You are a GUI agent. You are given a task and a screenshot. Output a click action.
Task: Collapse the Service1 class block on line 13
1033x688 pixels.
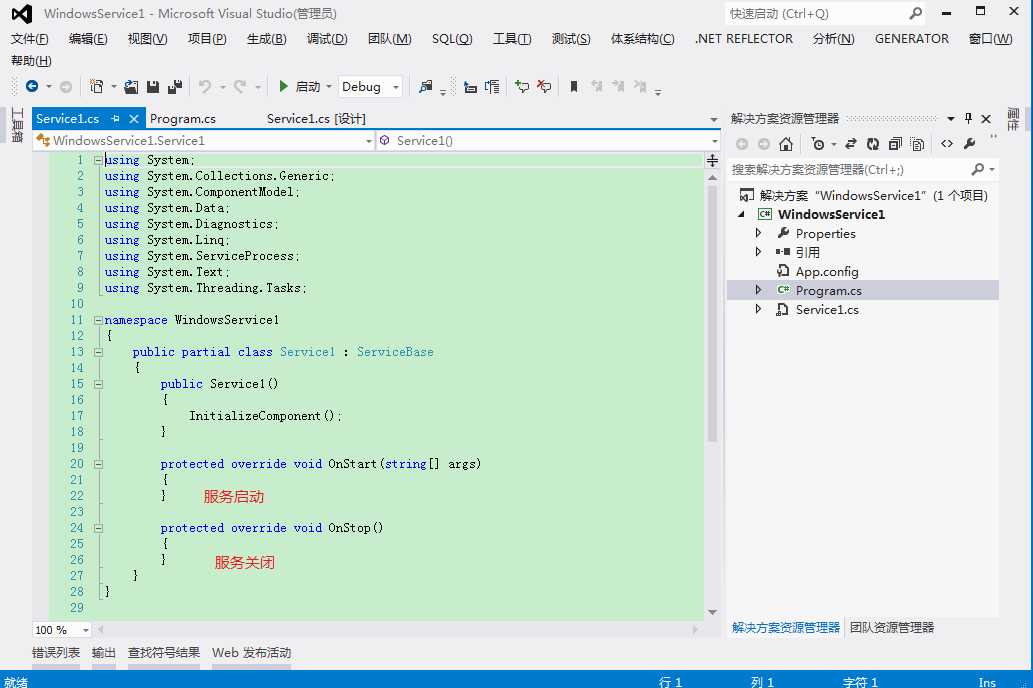(x=98, y=352)
